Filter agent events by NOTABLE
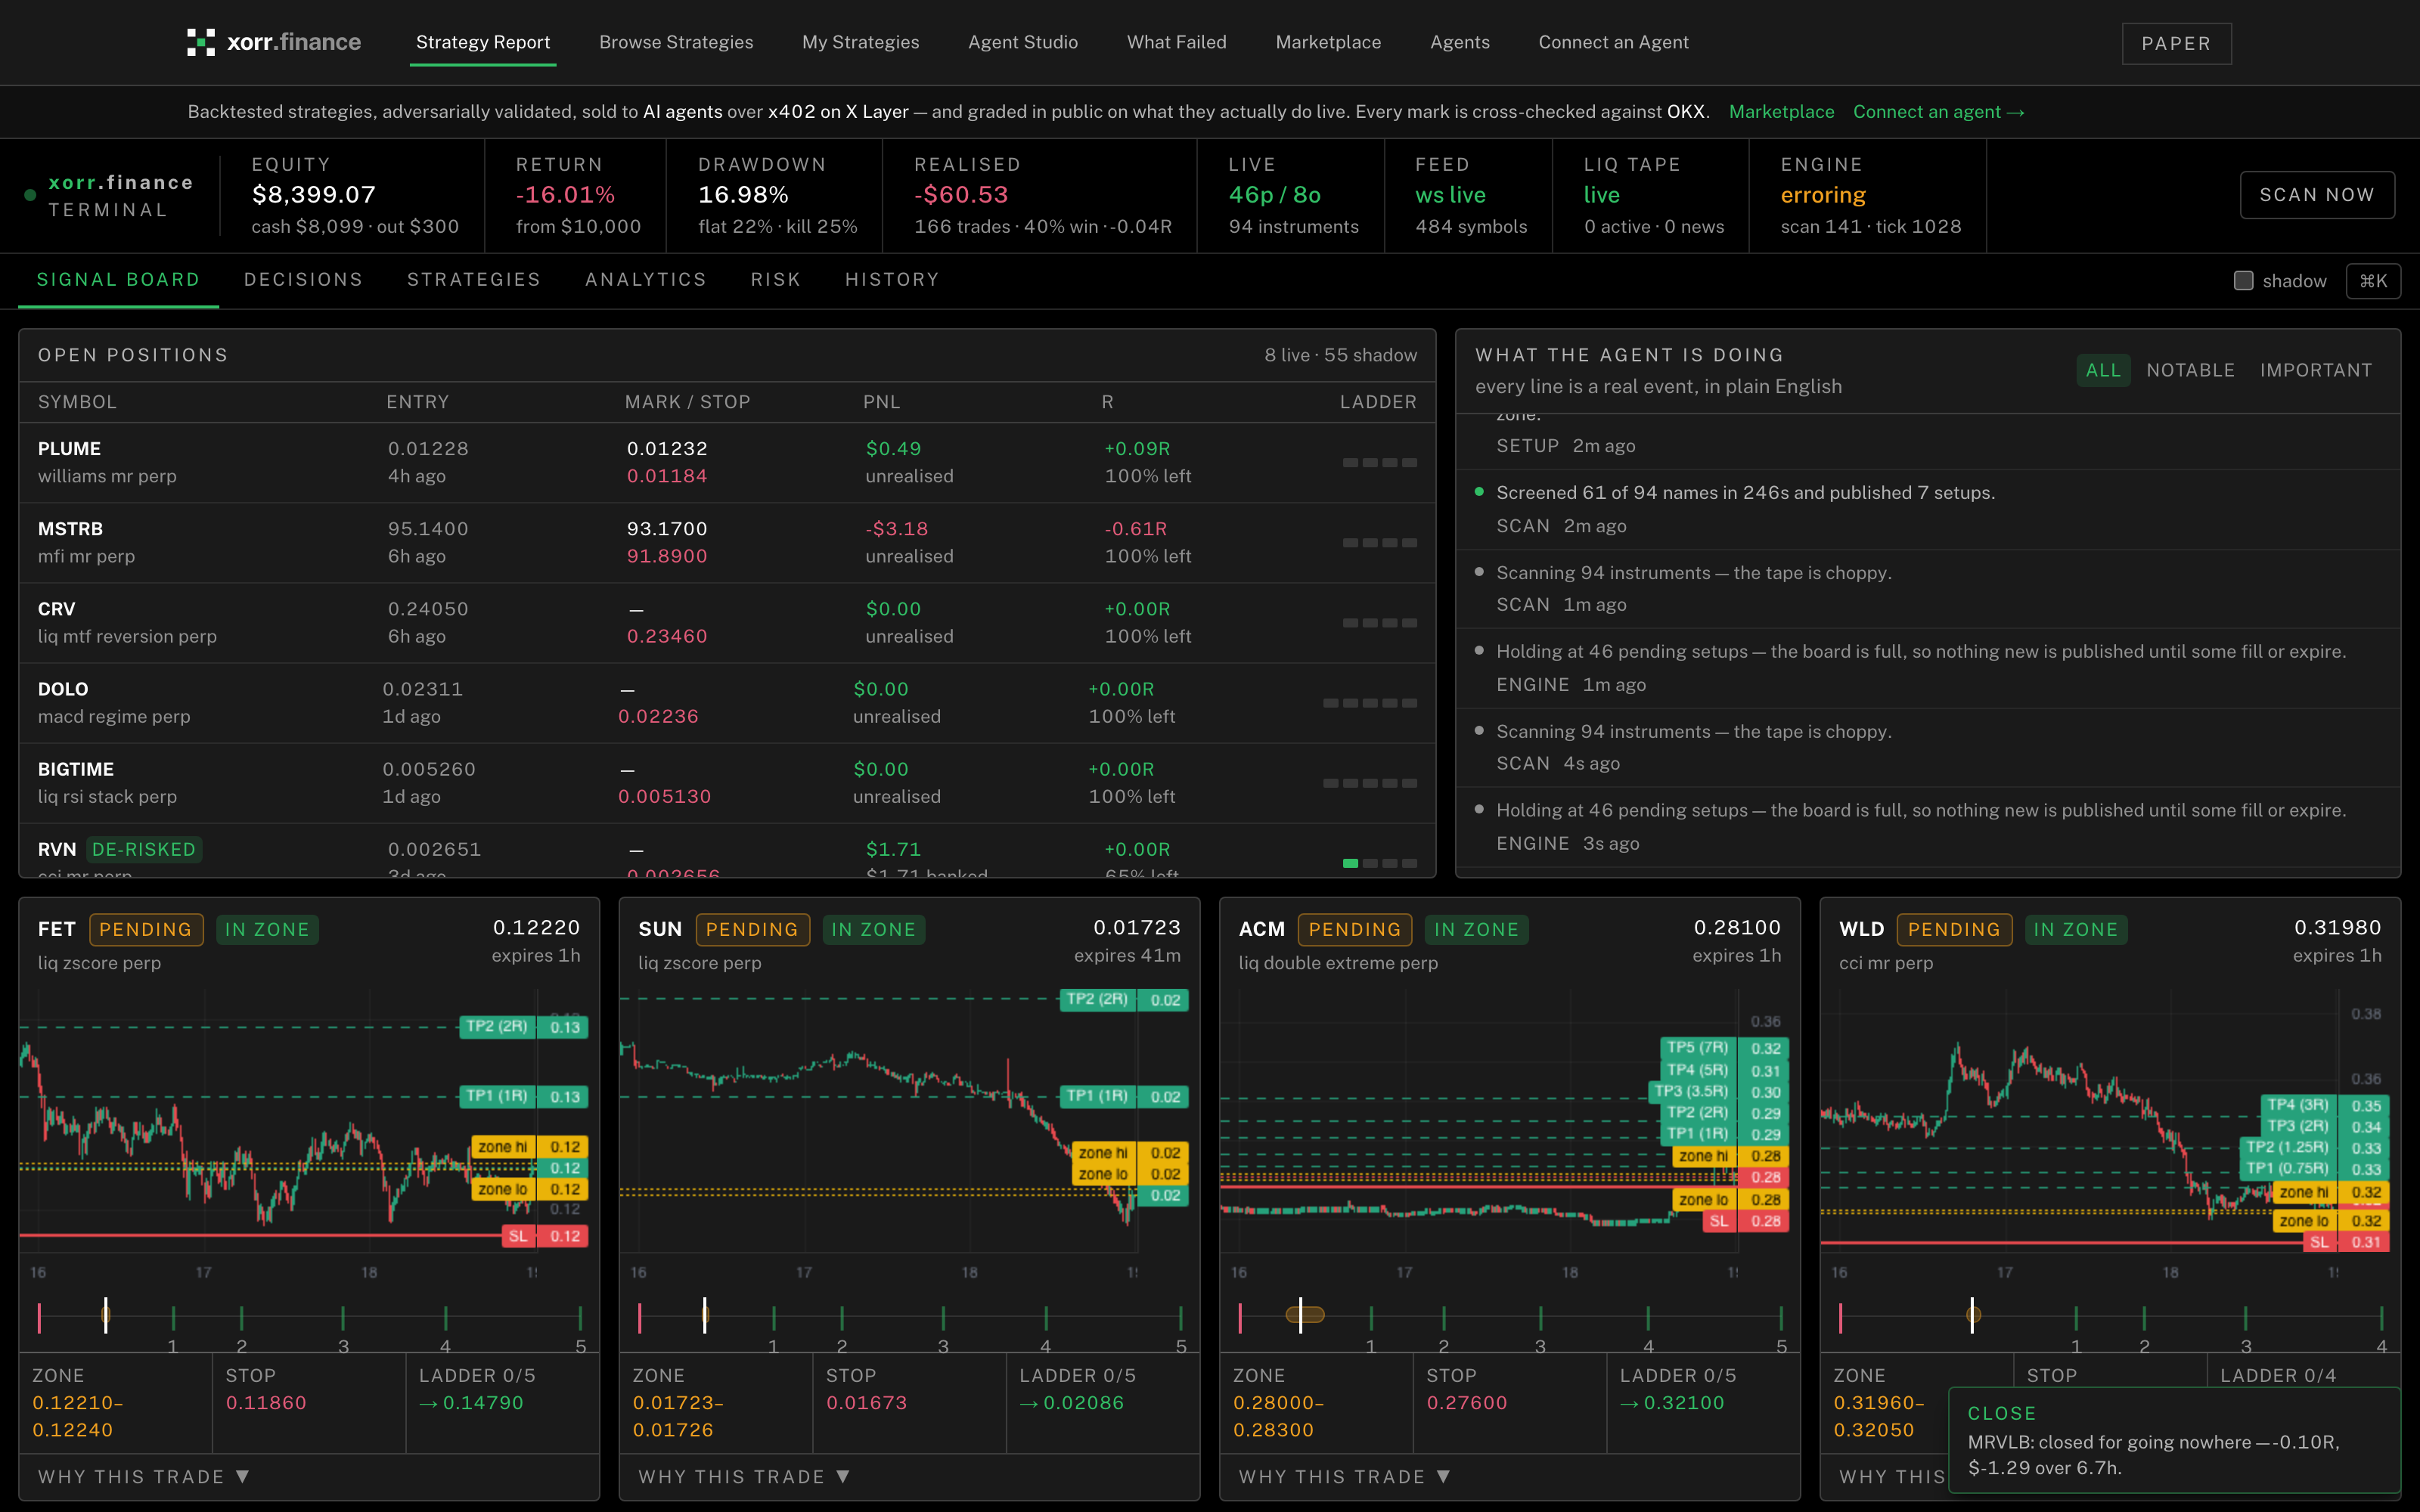This screenshot has height=1512, width=2420. [2190, 370]
